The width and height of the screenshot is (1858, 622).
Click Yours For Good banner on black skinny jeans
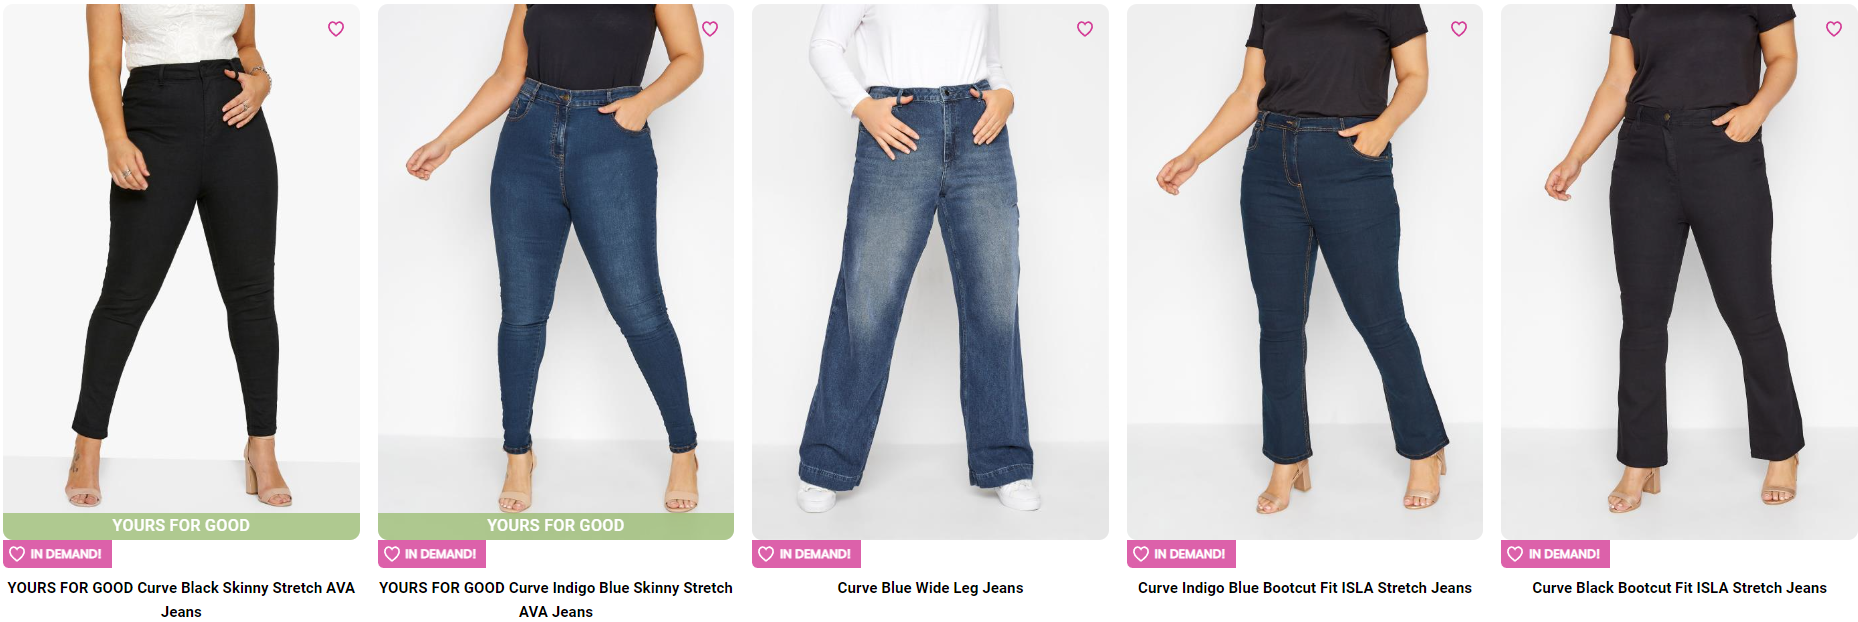[x=181, y=526]
